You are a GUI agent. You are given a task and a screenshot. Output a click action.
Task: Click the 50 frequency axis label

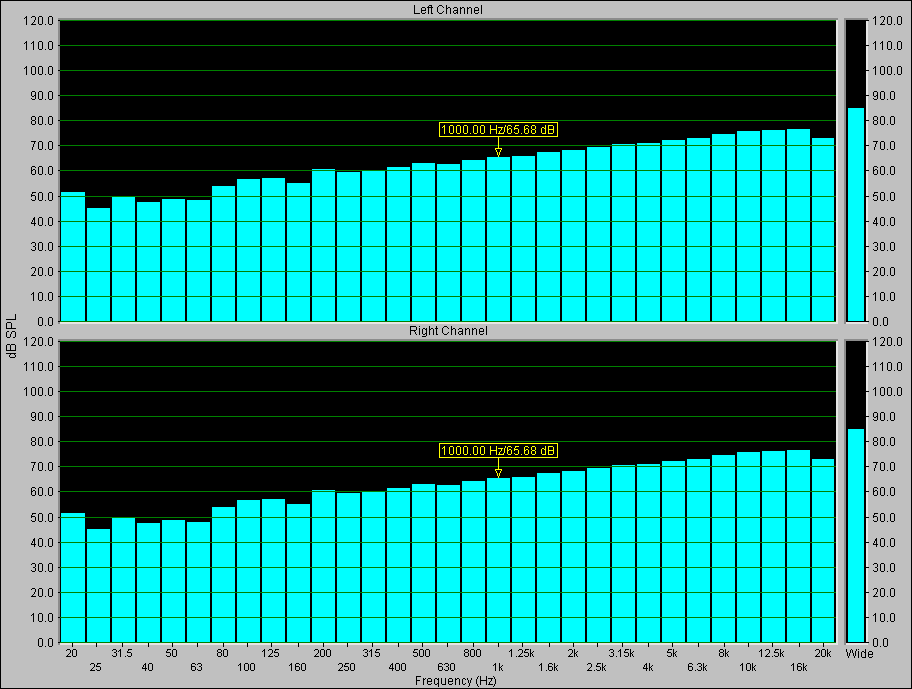pos(171,653)
